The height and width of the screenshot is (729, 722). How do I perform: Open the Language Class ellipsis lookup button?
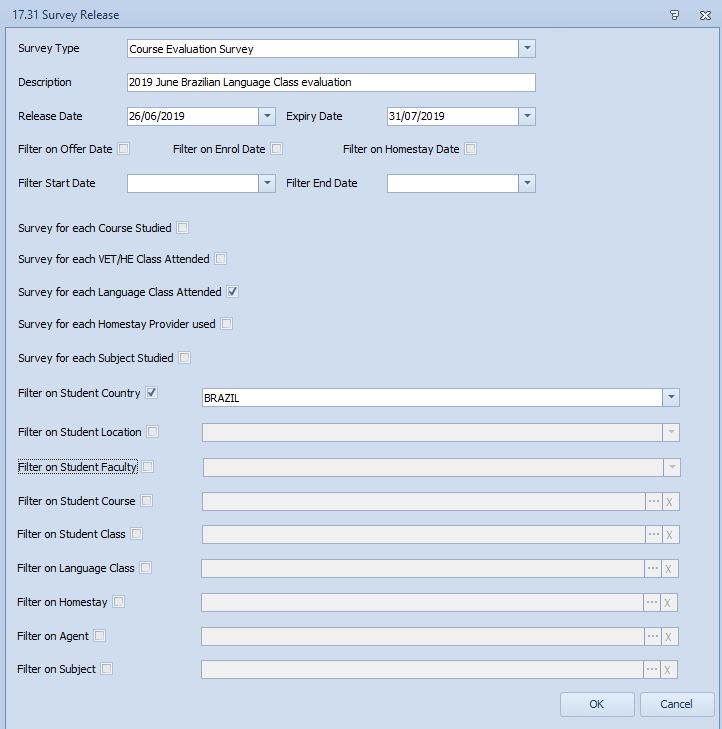coord(653,569)
